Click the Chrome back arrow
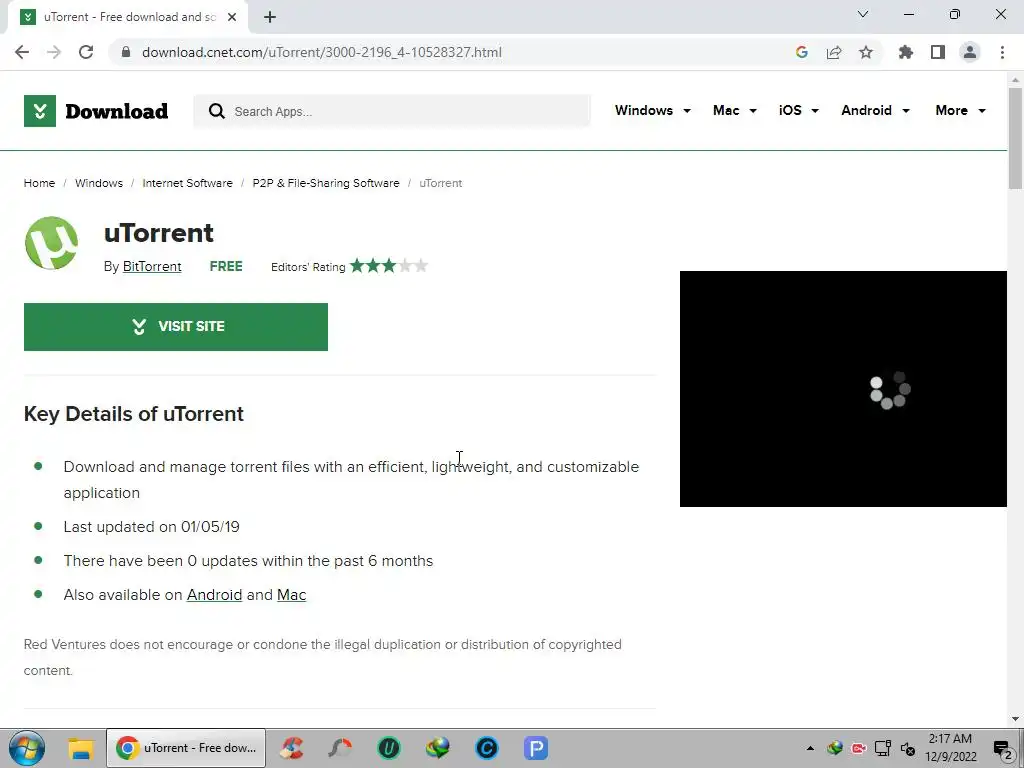The image size is (1024, 768). 22,52
